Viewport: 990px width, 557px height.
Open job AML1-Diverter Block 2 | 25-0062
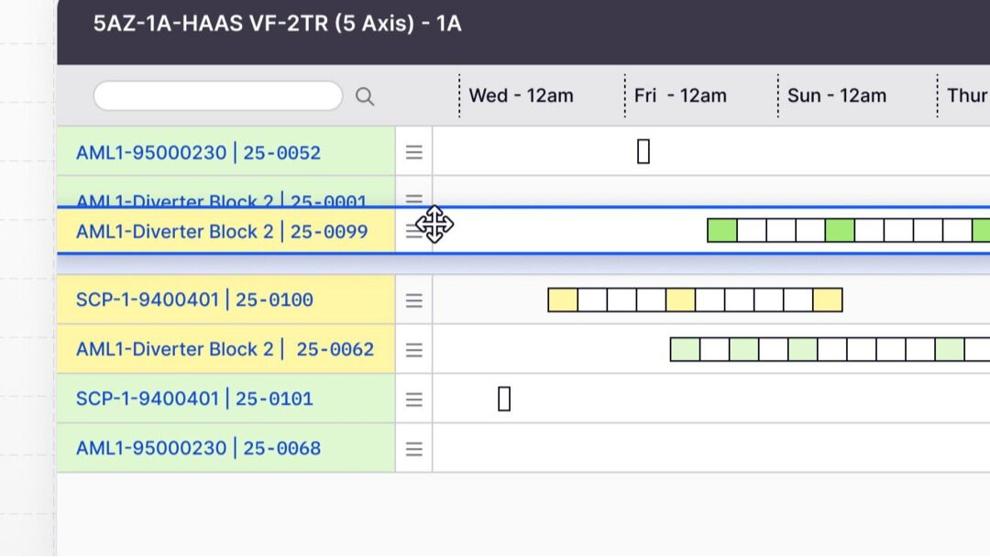click(225, 349)
